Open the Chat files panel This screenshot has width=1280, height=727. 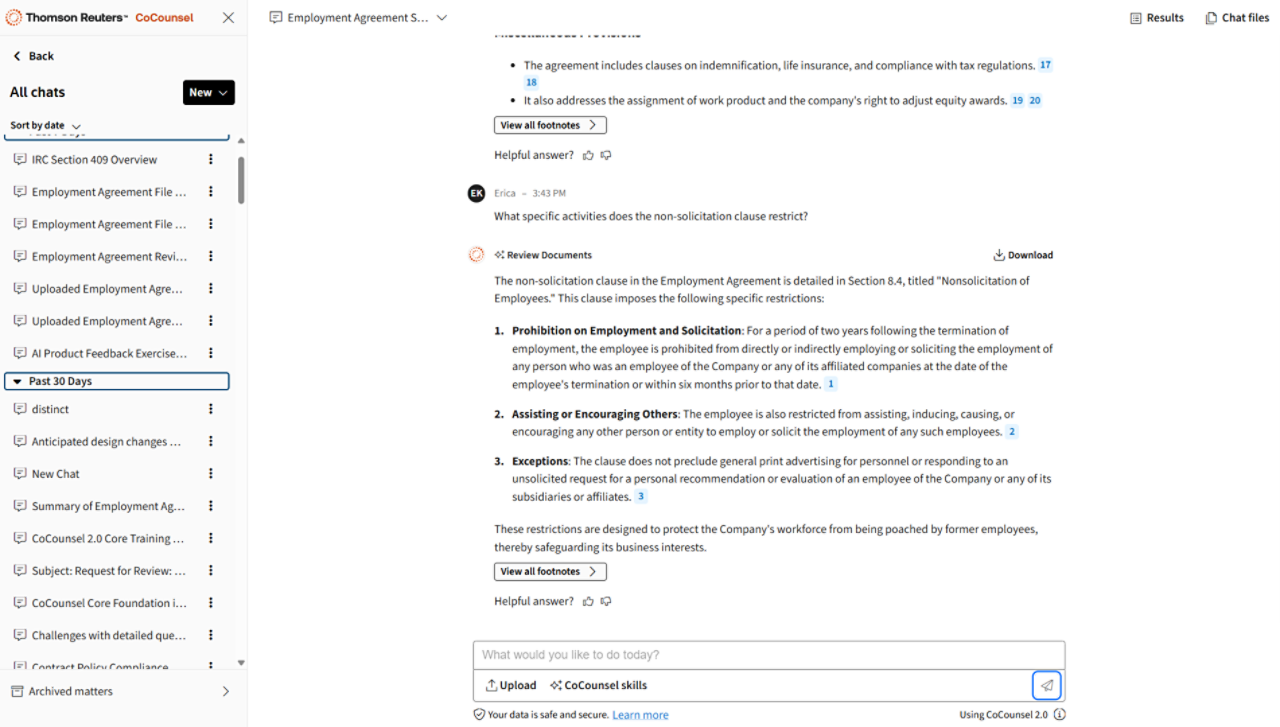coord(1237,18)
